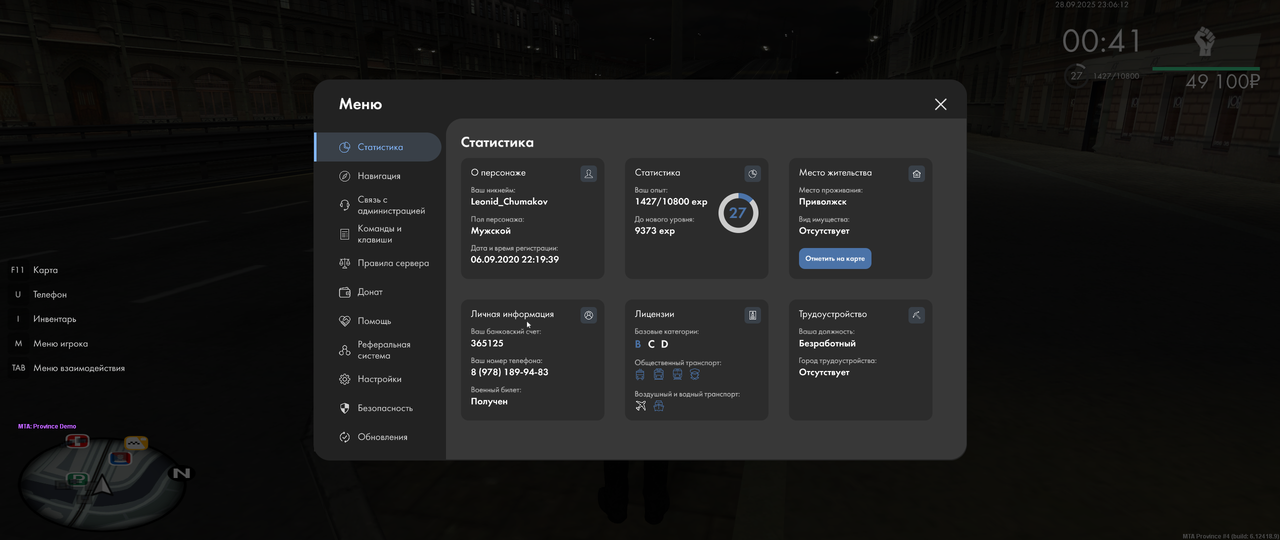Click the Отметить на карте button
Screen dimensions: 1280x540
[x=835, y=259]
